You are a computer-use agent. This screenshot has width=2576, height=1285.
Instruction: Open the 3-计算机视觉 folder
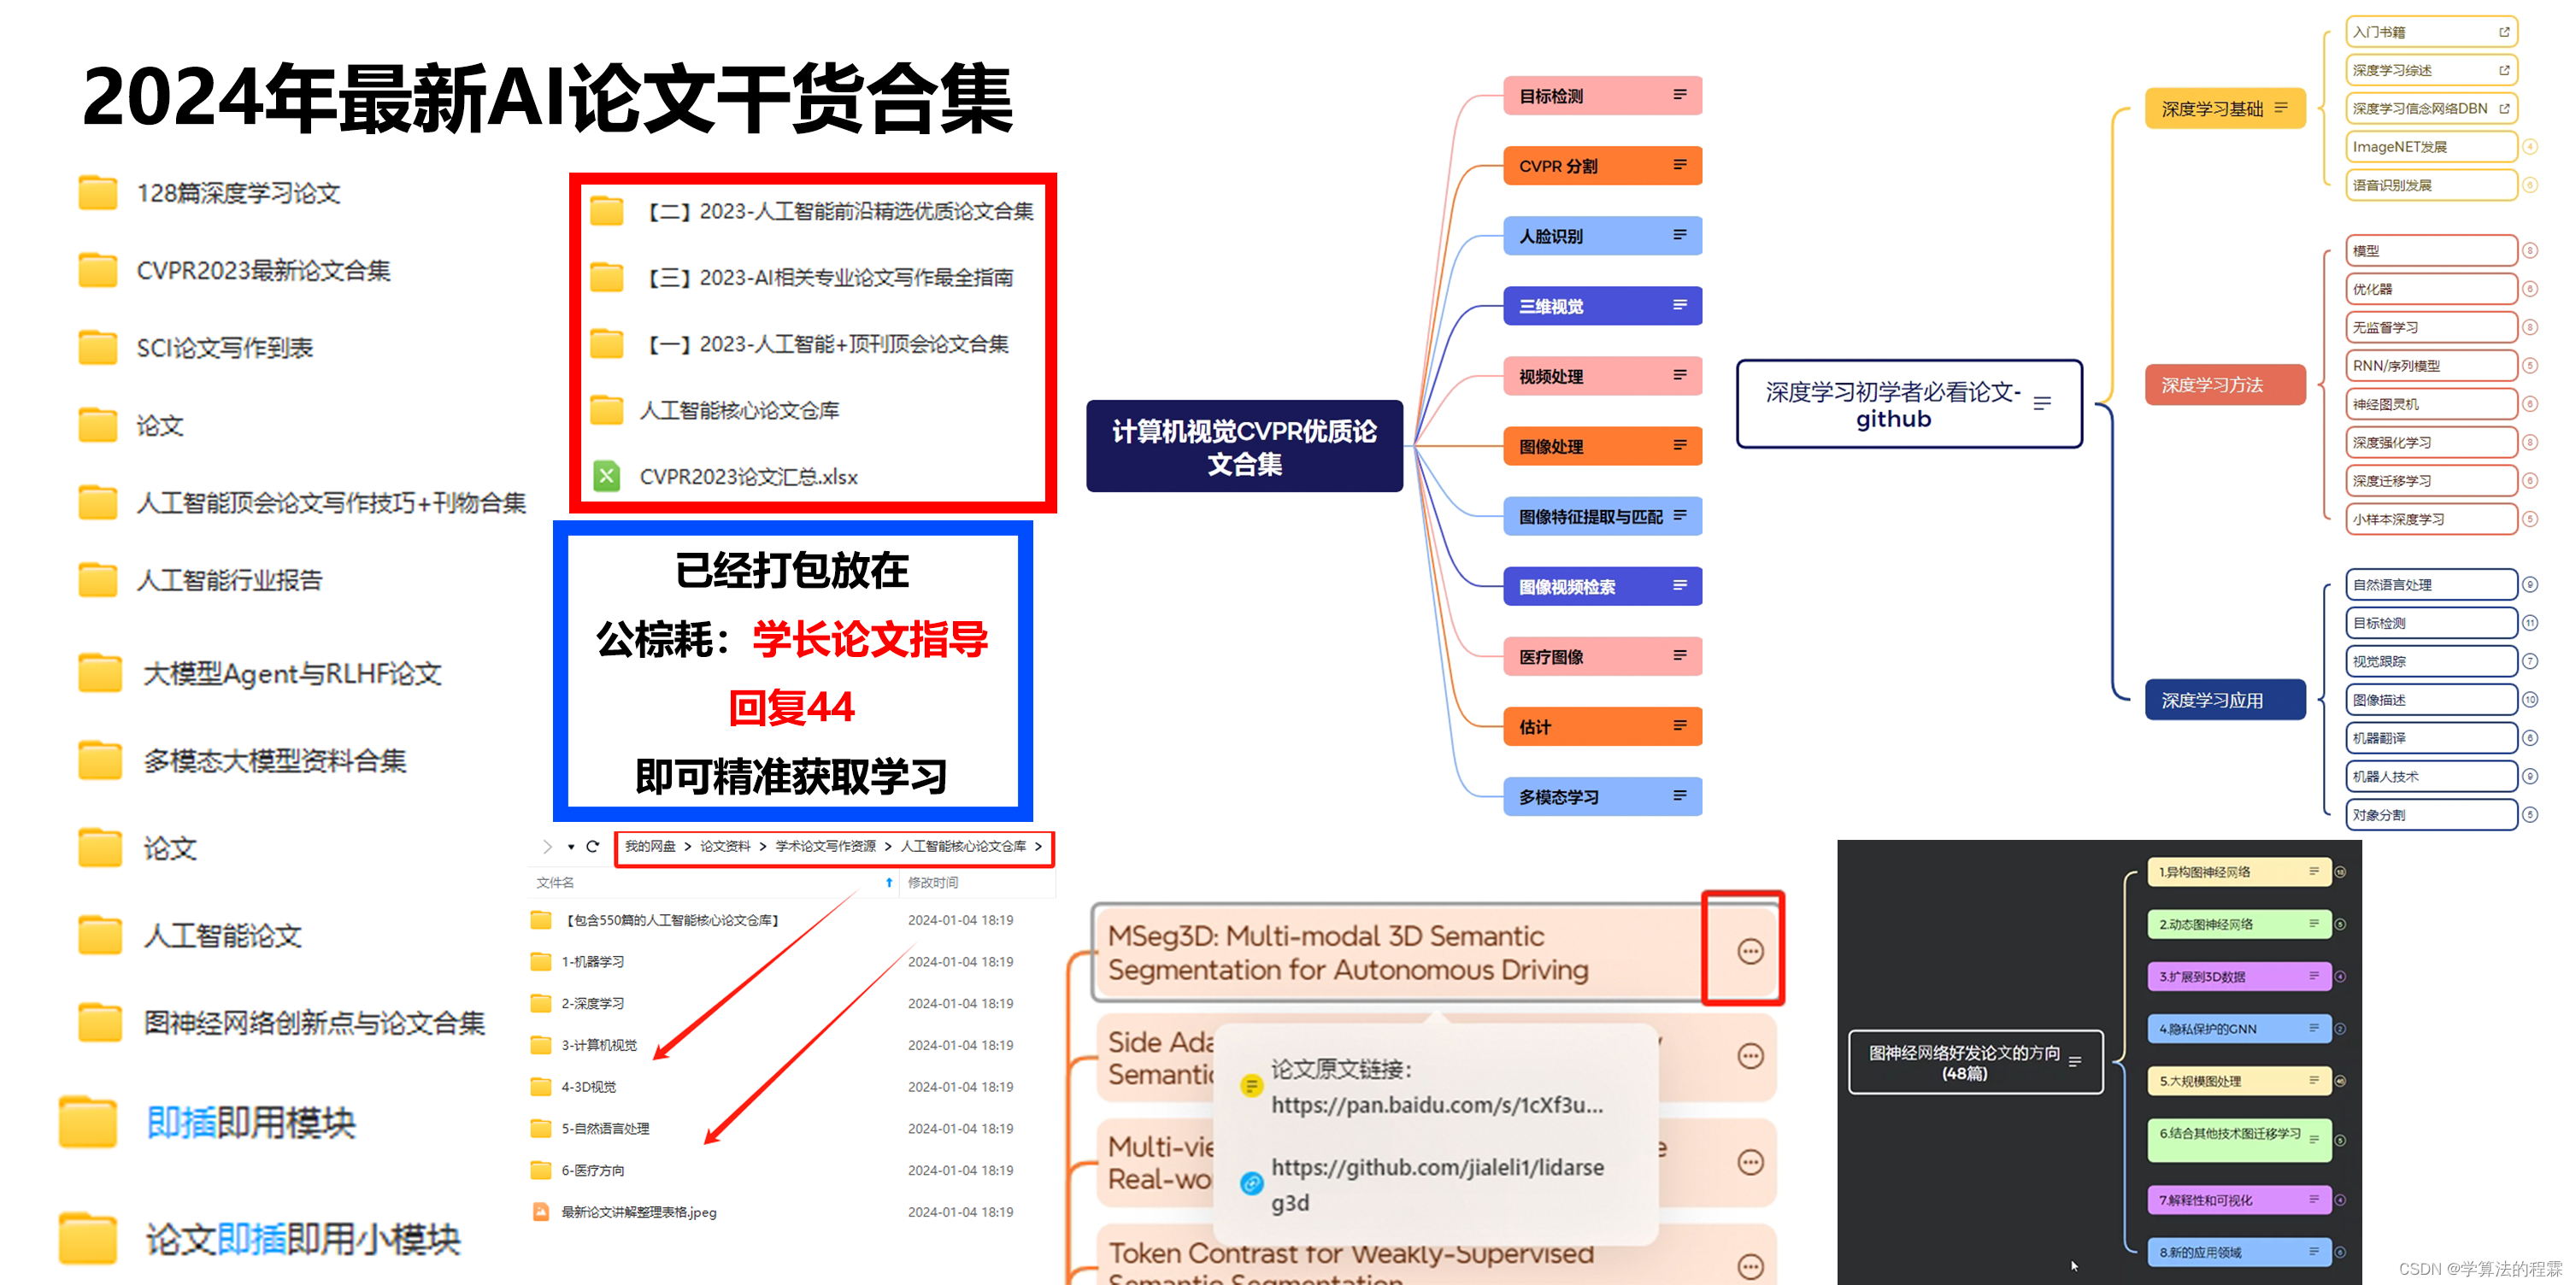[x=598, y=1045]
